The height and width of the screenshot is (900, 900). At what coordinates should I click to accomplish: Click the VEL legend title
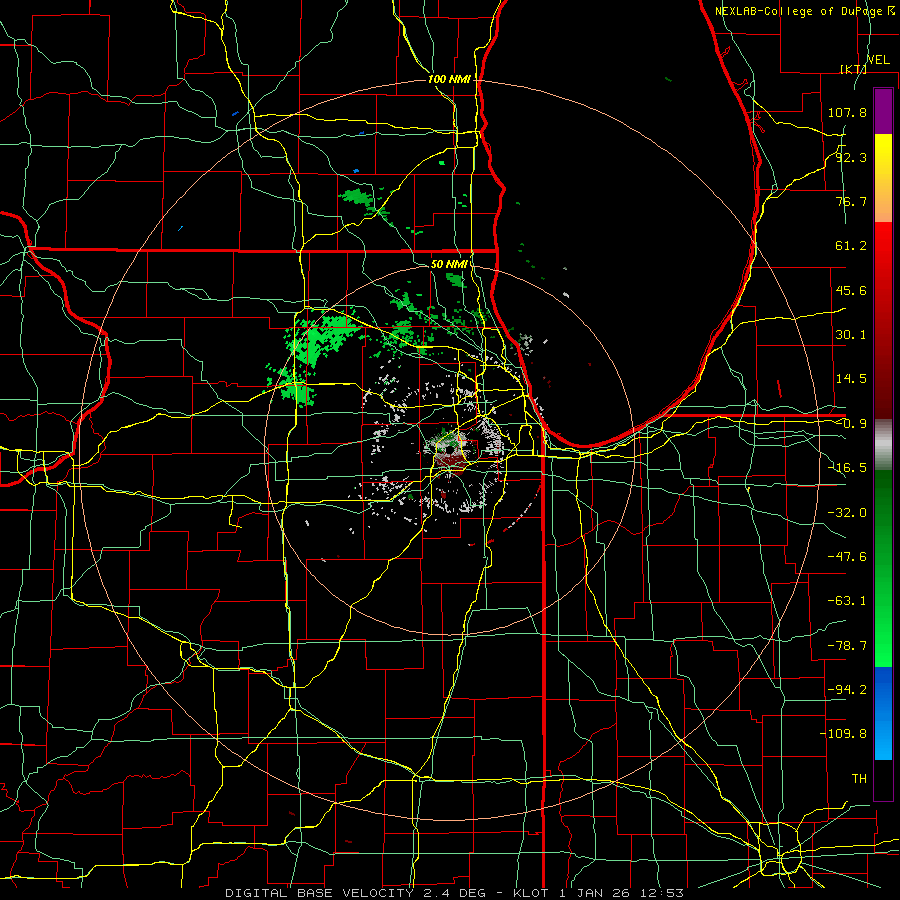878,60
